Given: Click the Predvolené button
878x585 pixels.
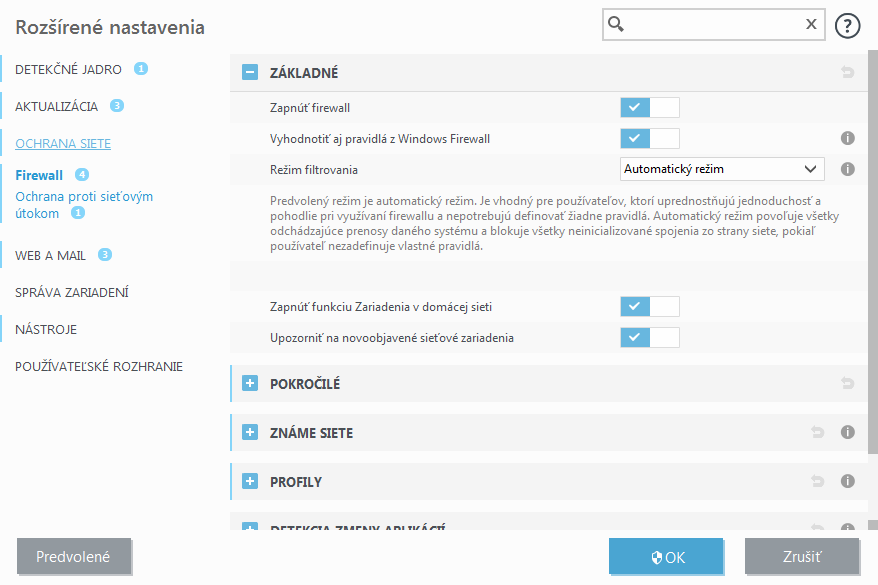Looking at the screenshot, I should (74, 559).
